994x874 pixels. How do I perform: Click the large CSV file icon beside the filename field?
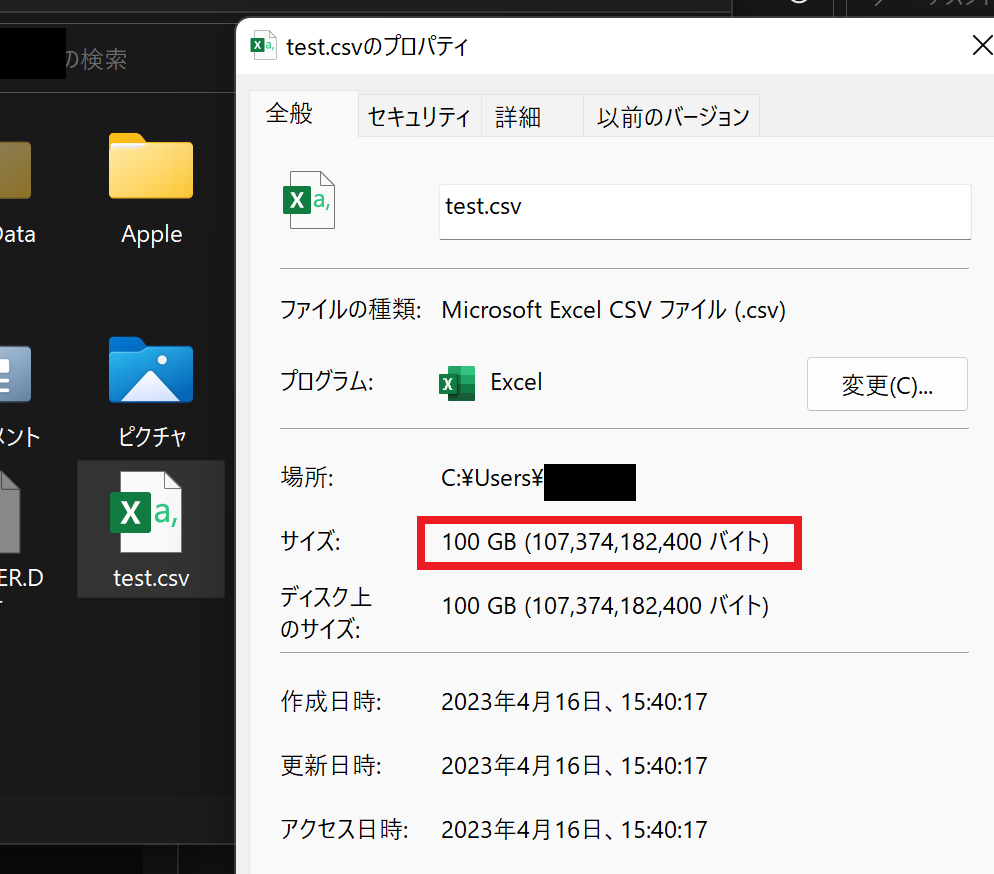pyautogui.click(x=309, y=200)
